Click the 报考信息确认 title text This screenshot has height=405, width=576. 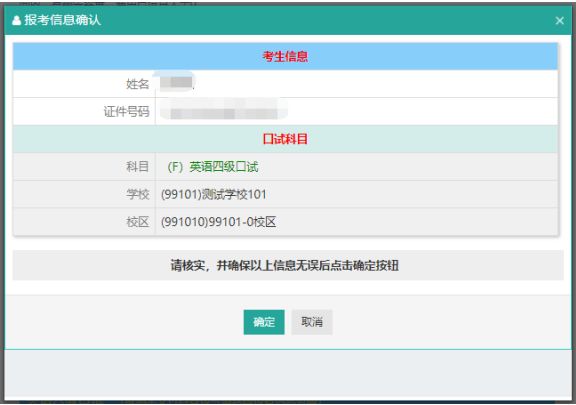pos(62,20)
